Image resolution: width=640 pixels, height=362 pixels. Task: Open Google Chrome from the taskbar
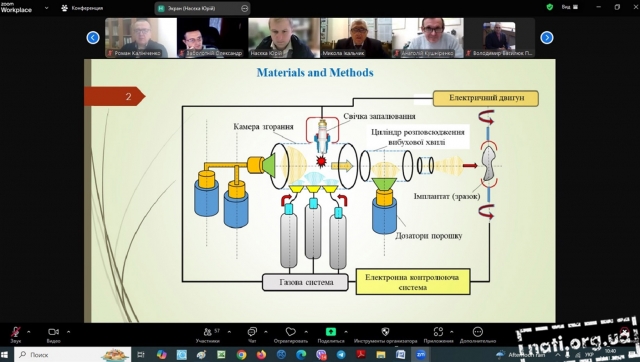[241, 355]
